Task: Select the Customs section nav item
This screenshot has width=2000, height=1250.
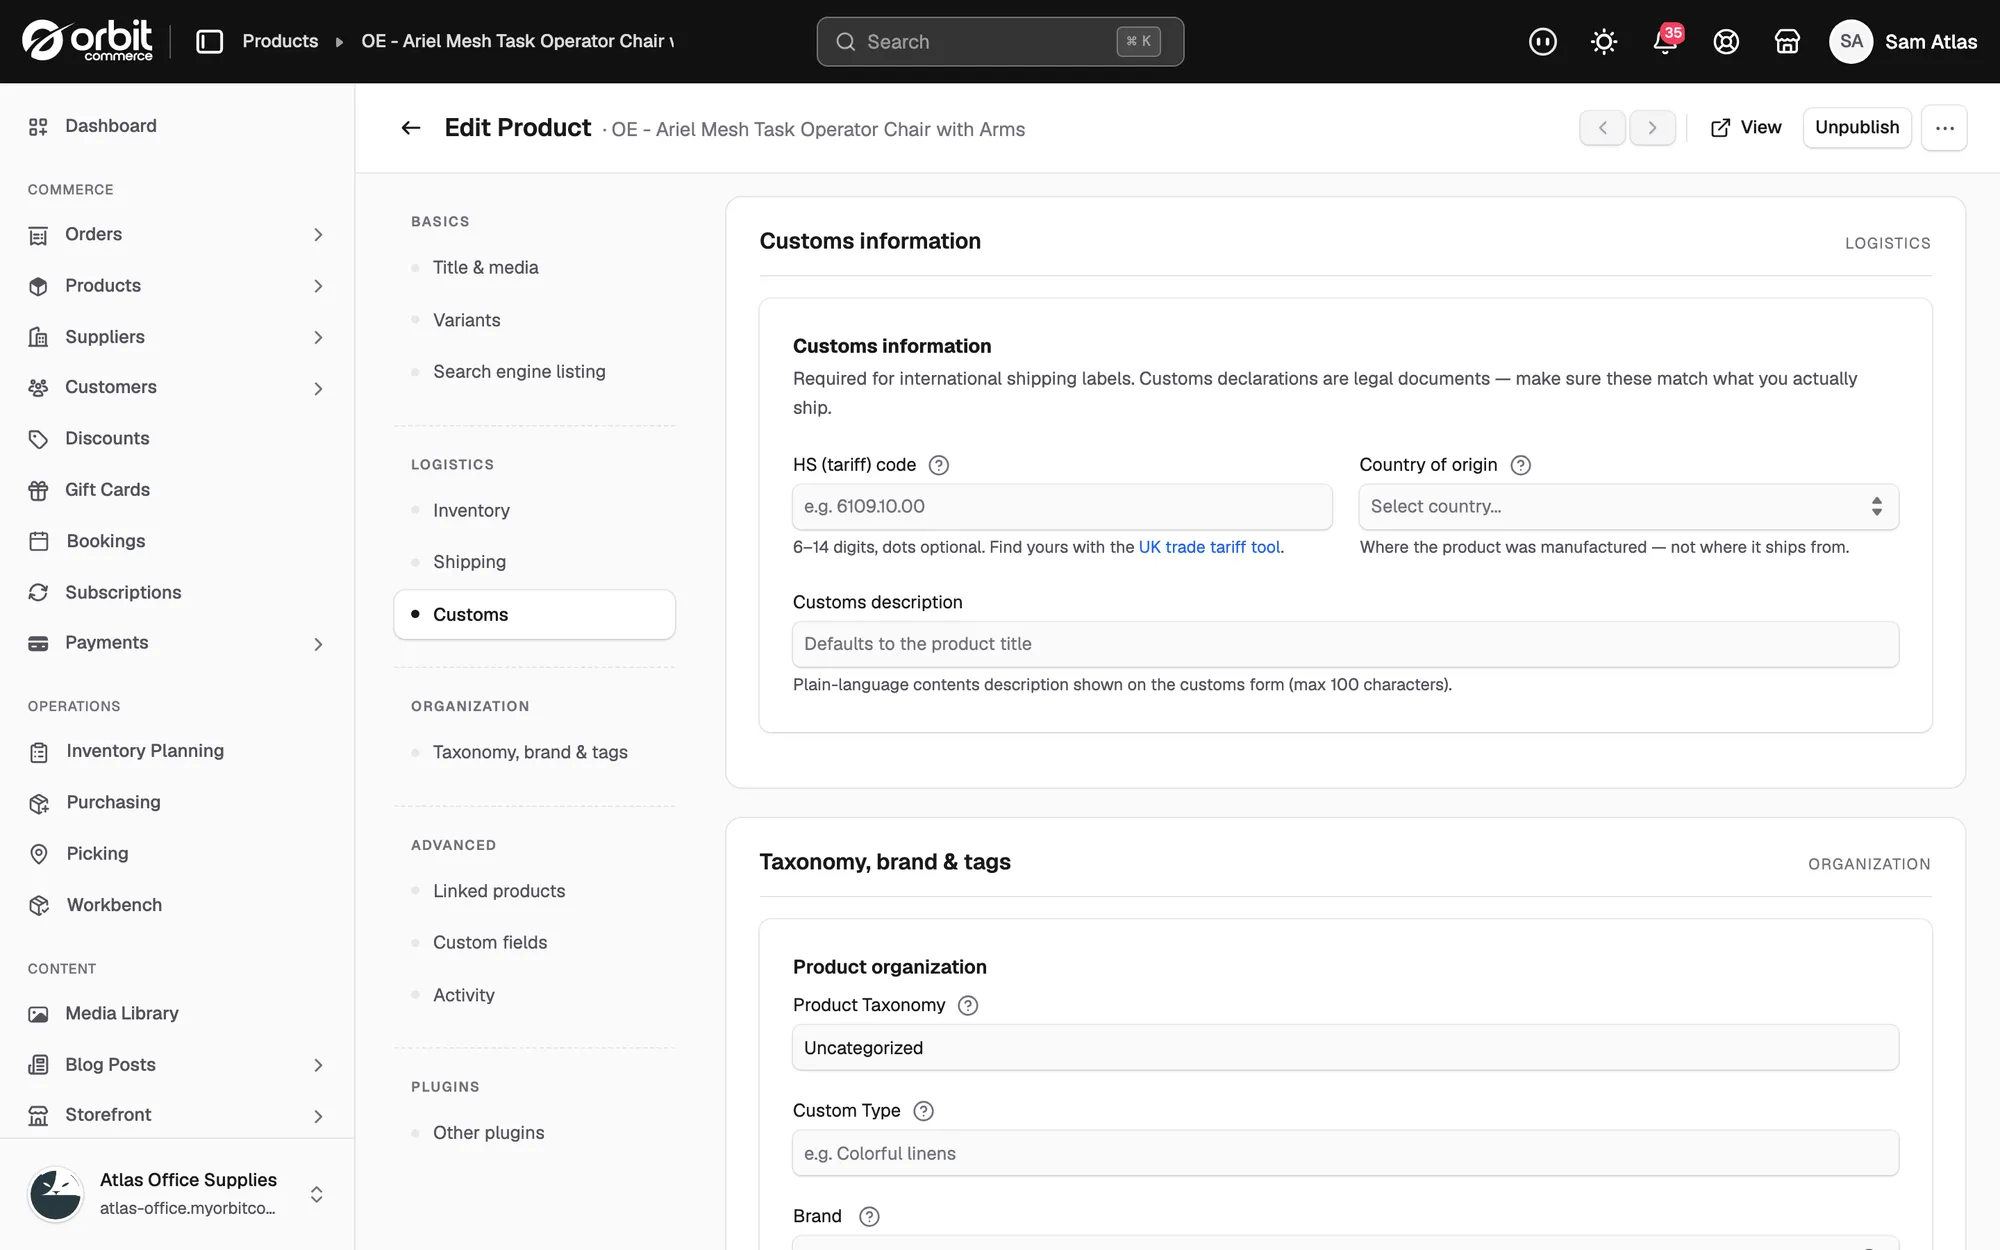Action: 534,614
